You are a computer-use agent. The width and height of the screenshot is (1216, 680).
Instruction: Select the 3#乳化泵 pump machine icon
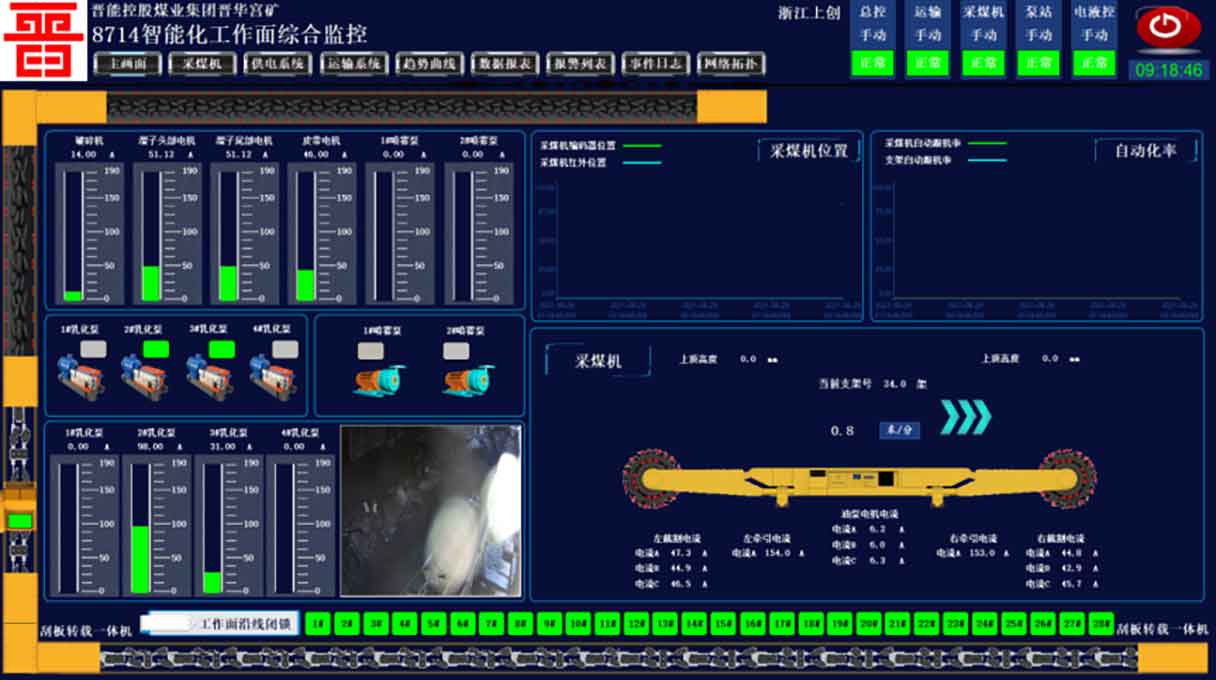pyautogui.click(x=208, y=377)
